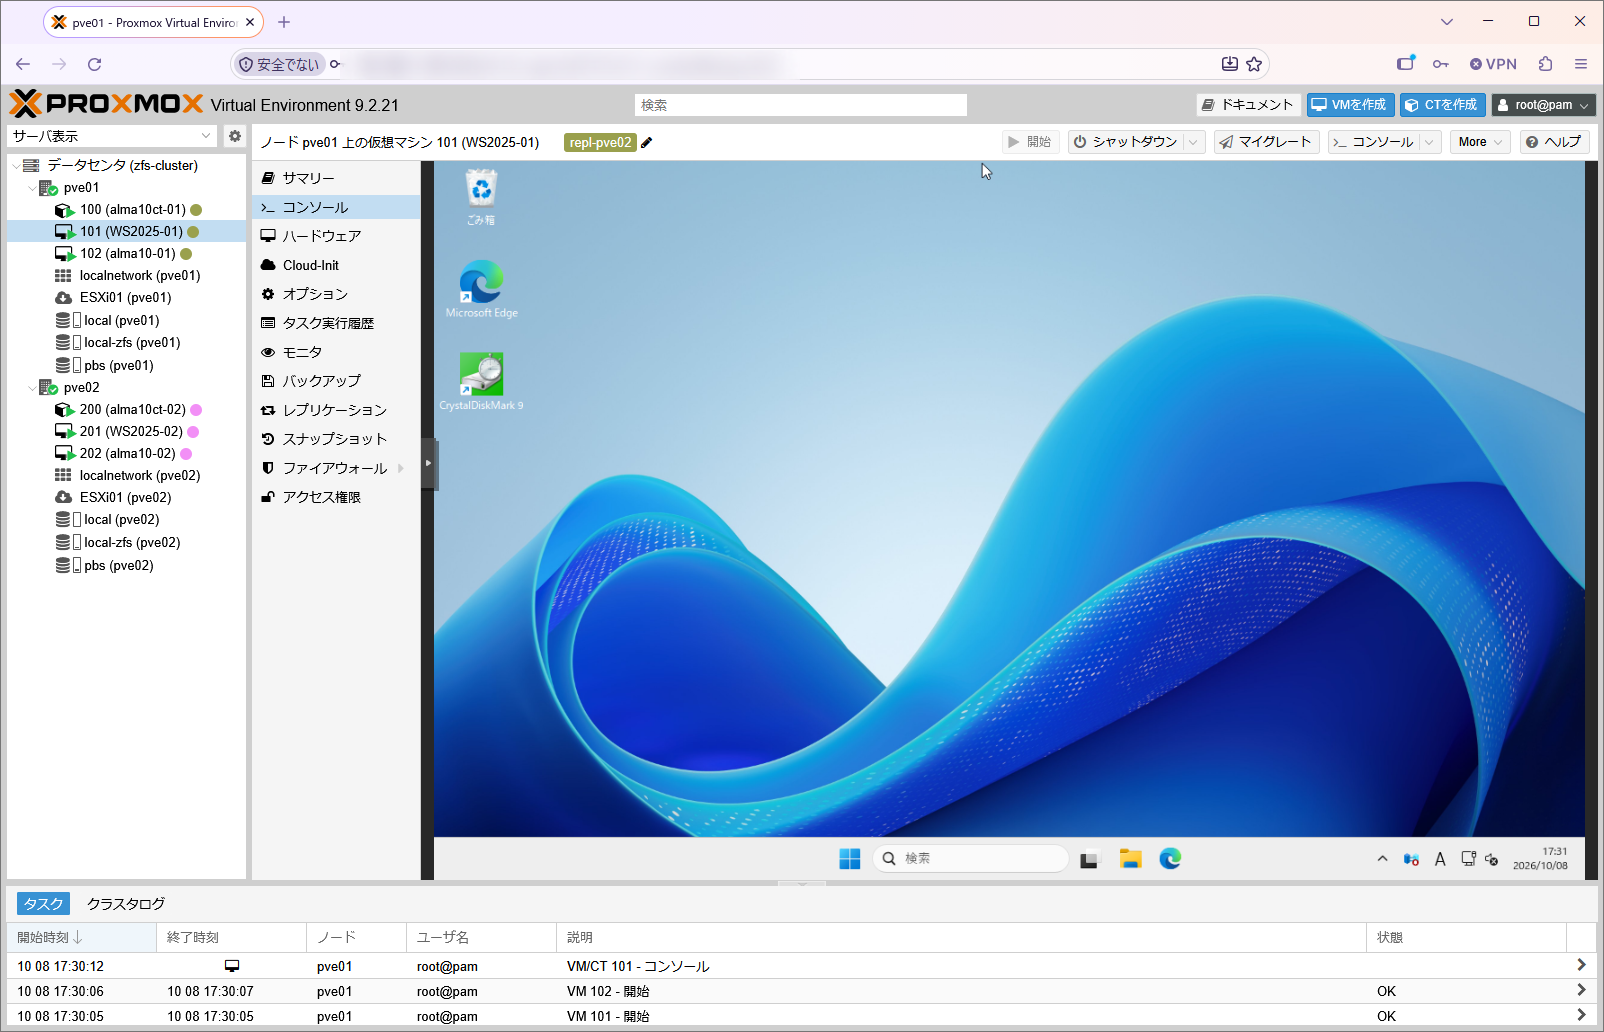Click the guest taskbar 検索 box

(x=970, y=859)
